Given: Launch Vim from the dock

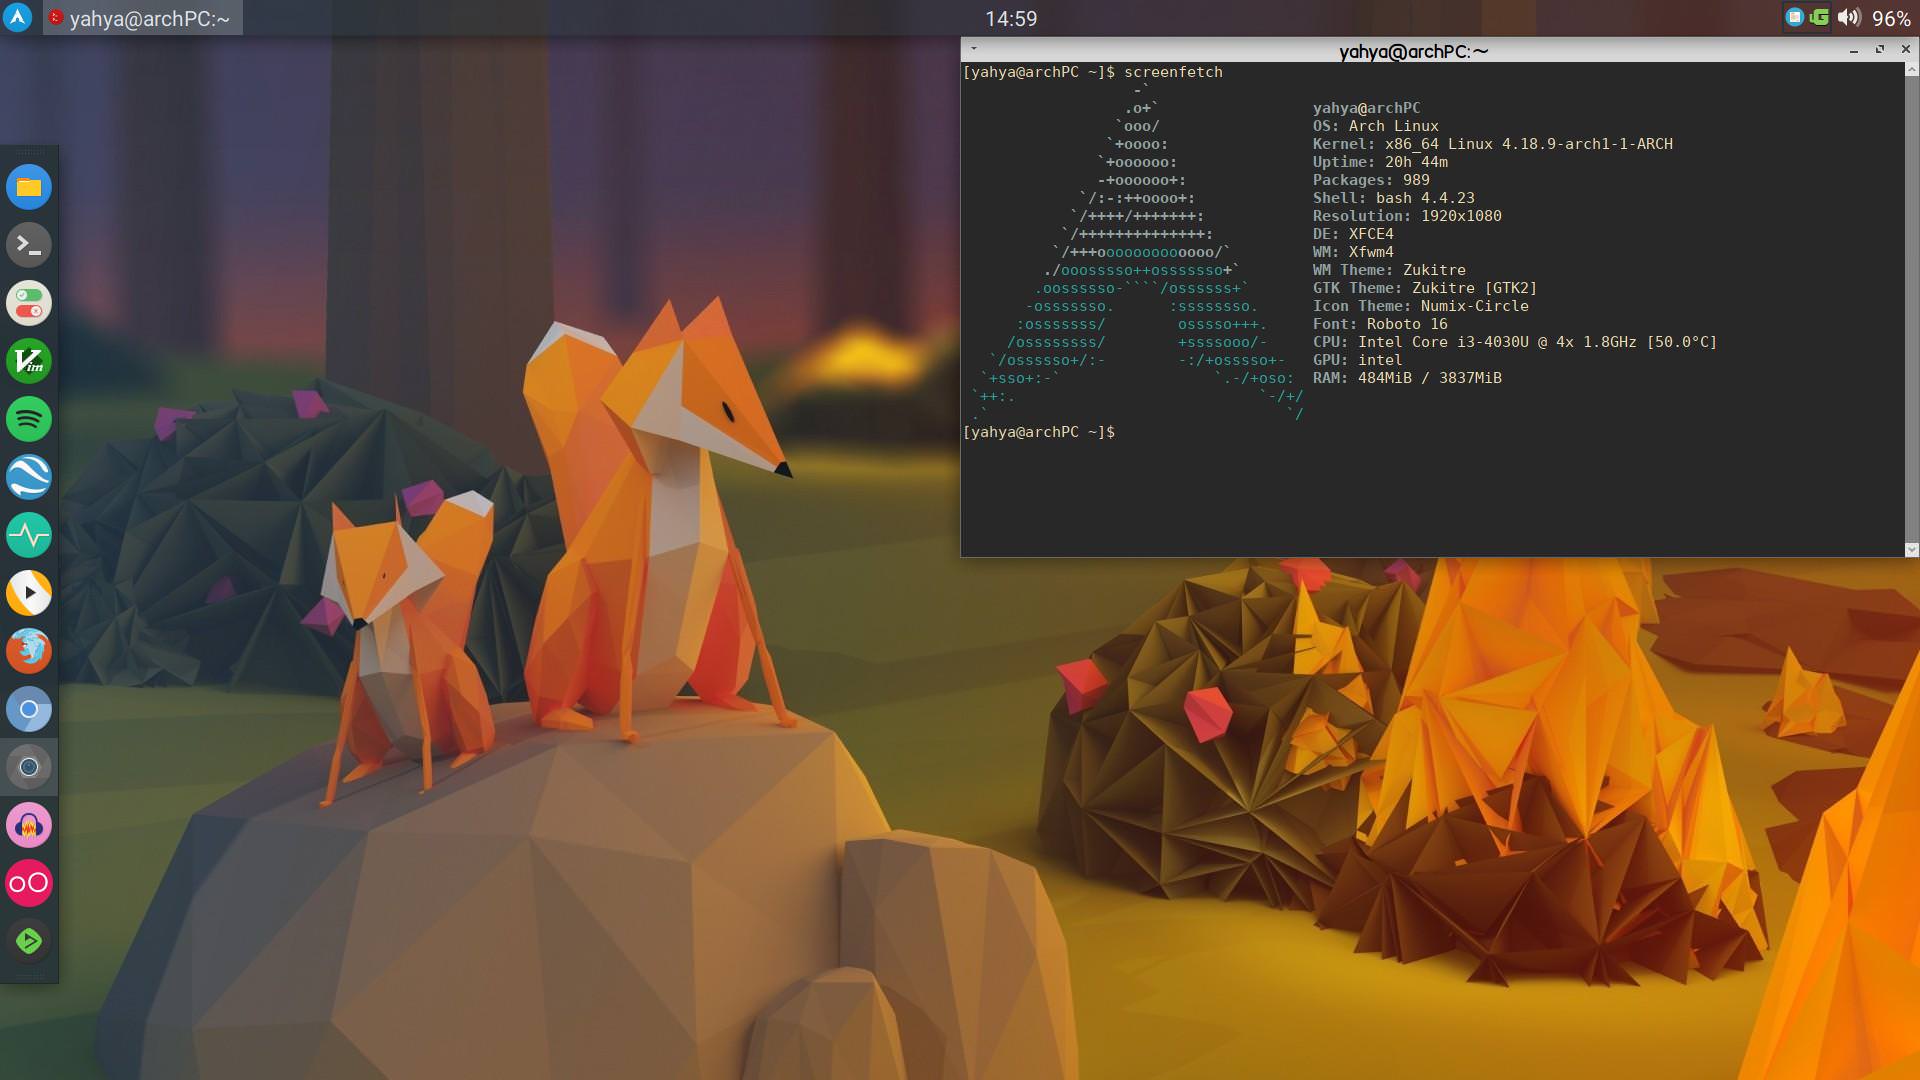Looking at the screenshot, I should click(29, 361).
